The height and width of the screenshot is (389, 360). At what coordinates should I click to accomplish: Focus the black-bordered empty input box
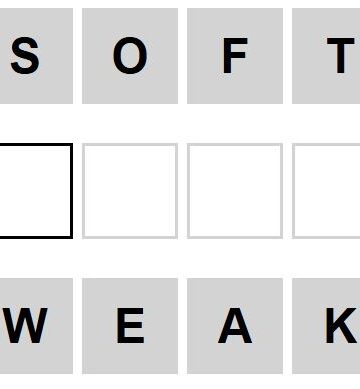36,191
